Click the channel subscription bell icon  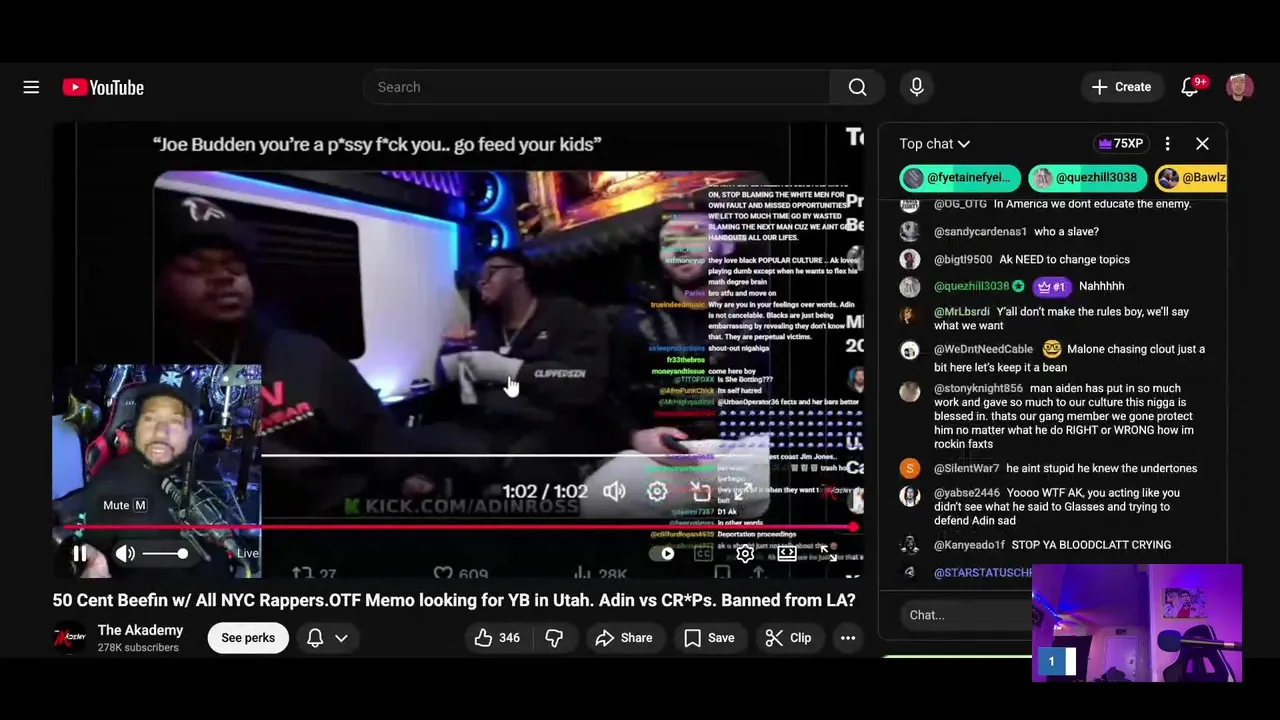click(315, 638)
